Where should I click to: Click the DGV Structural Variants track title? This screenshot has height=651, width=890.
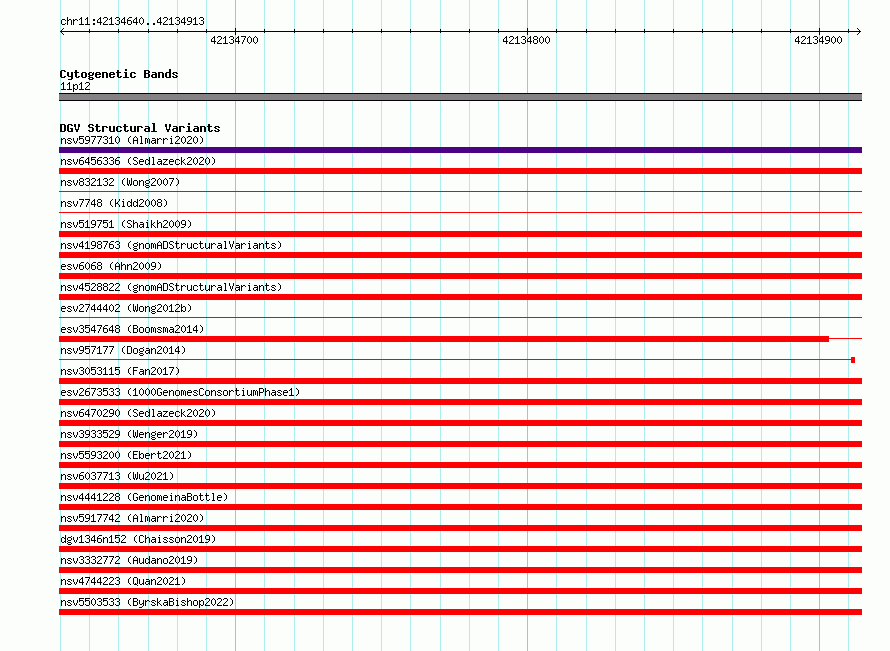click(x=140, y=128)
